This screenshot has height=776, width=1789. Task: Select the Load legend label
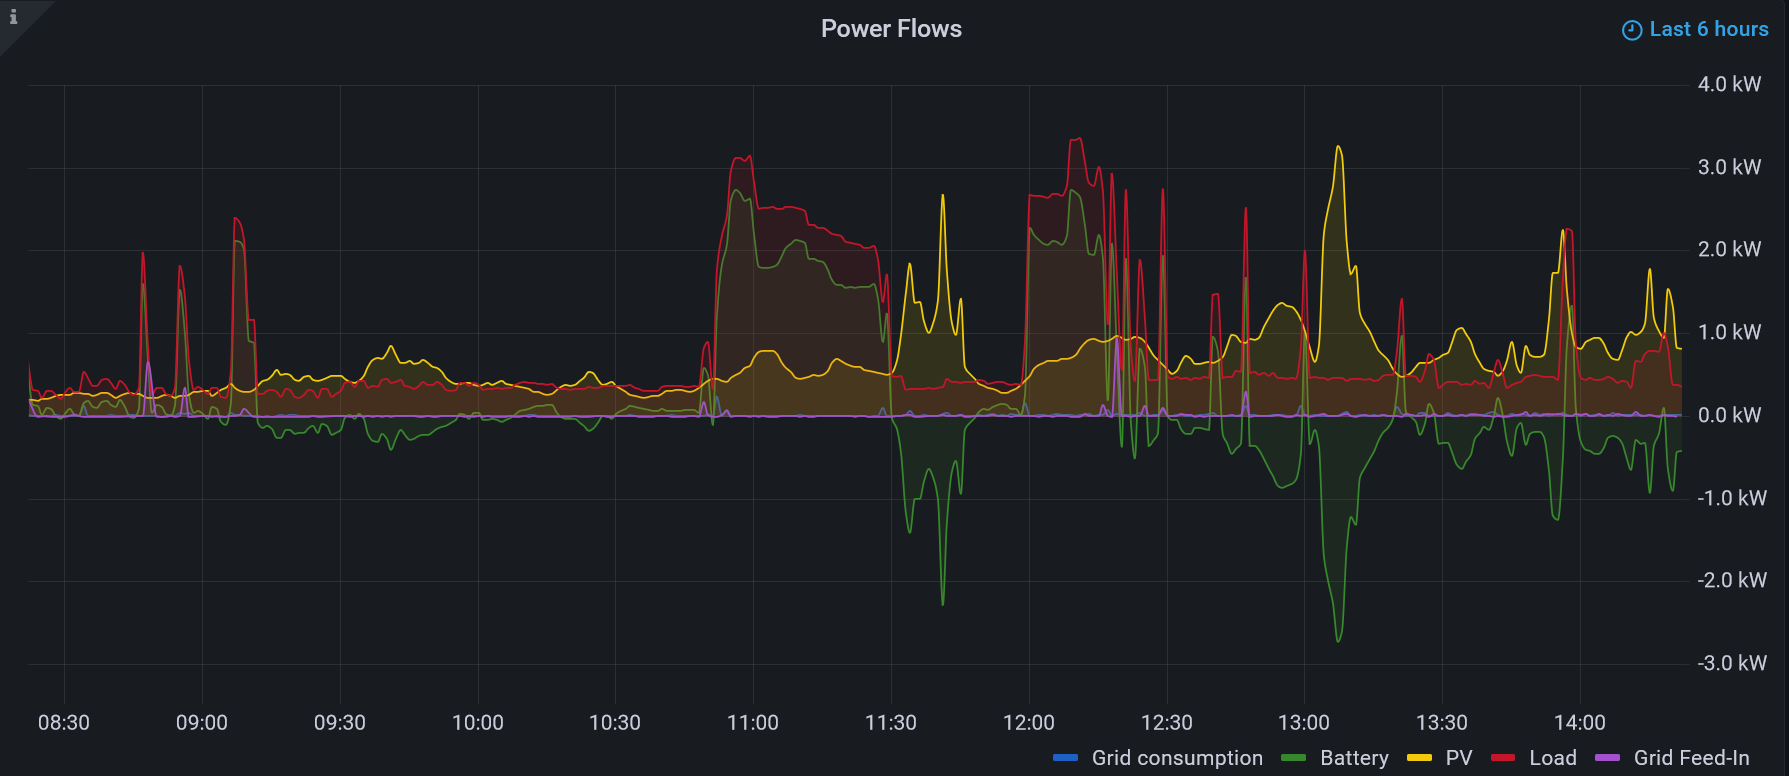[1552, 758]
